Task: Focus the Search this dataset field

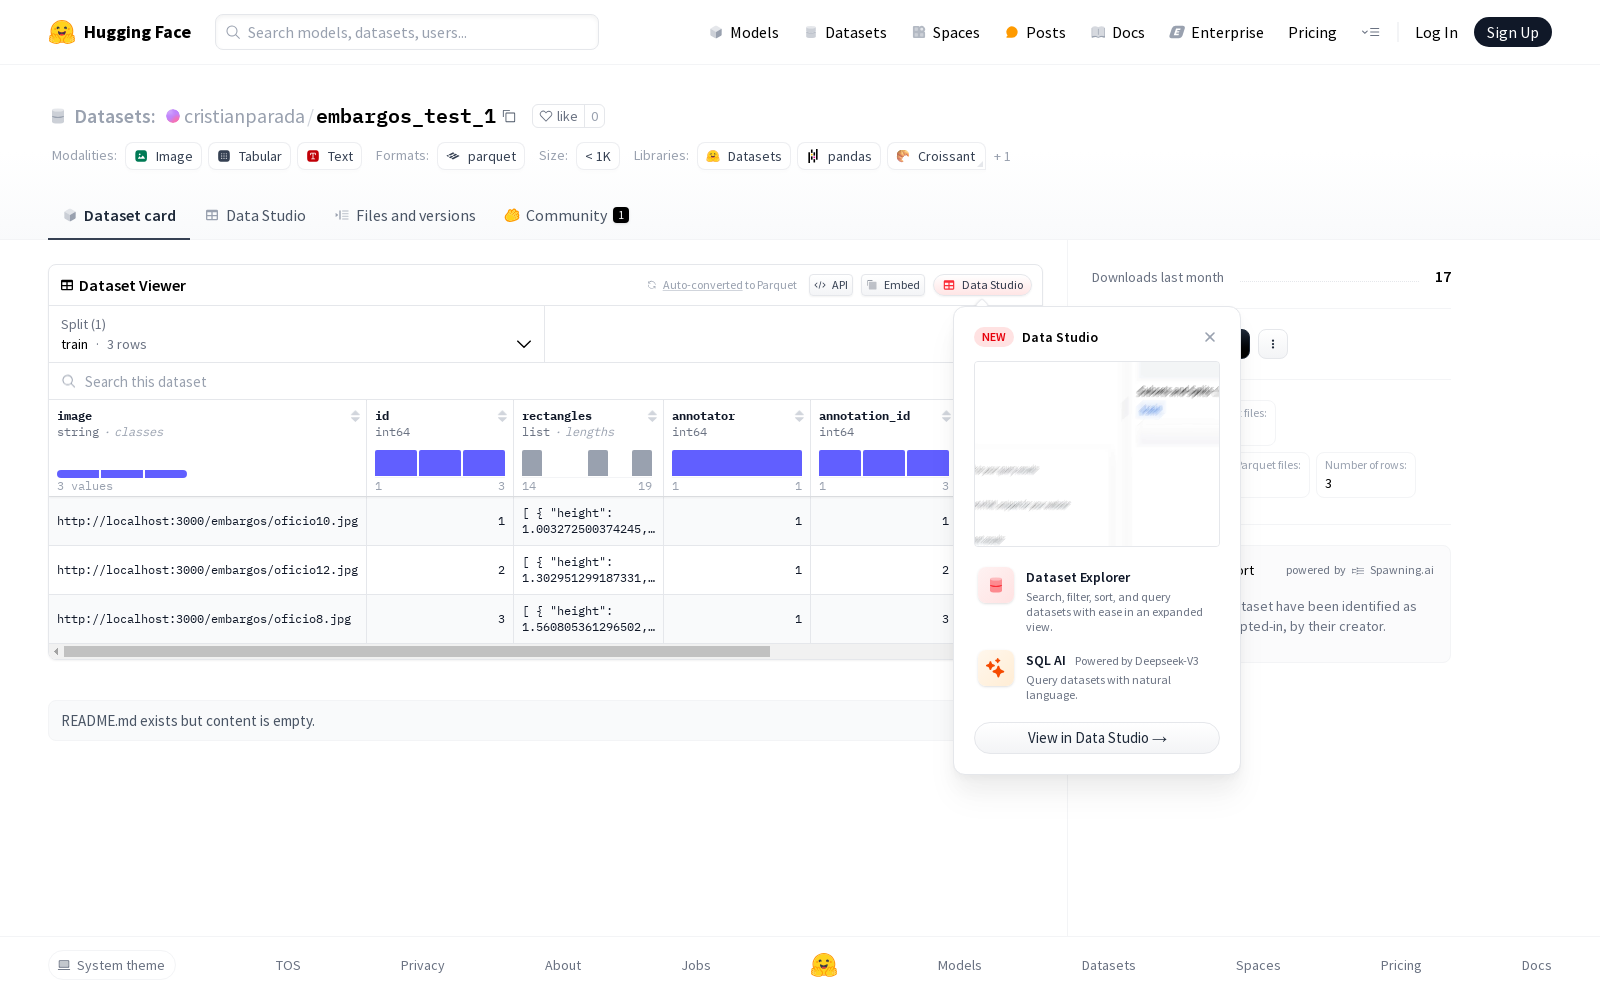Action: click(500, 381)
